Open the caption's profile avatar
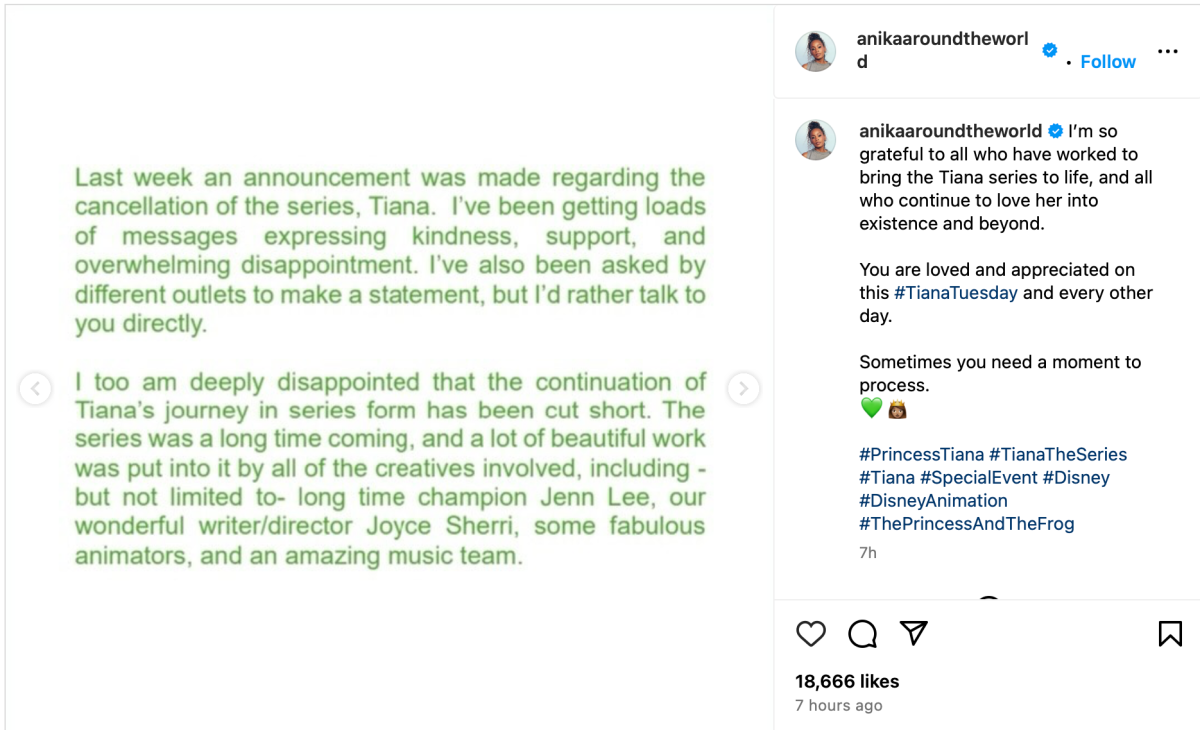 tap(815, 140)
